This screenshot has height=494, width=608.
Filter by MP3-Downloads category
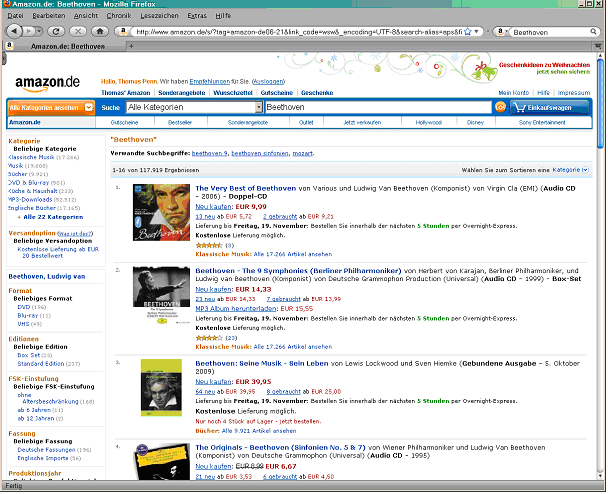point(31,199)
